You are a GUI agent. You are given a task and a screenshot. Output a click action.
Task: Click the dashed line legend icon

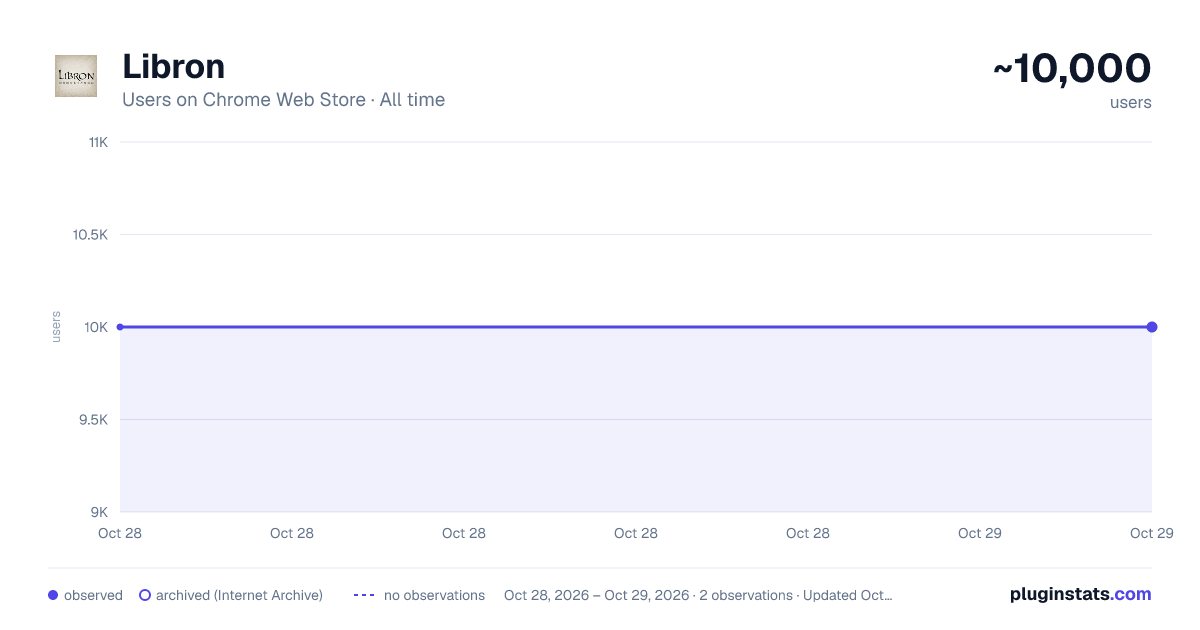[364, 595]
